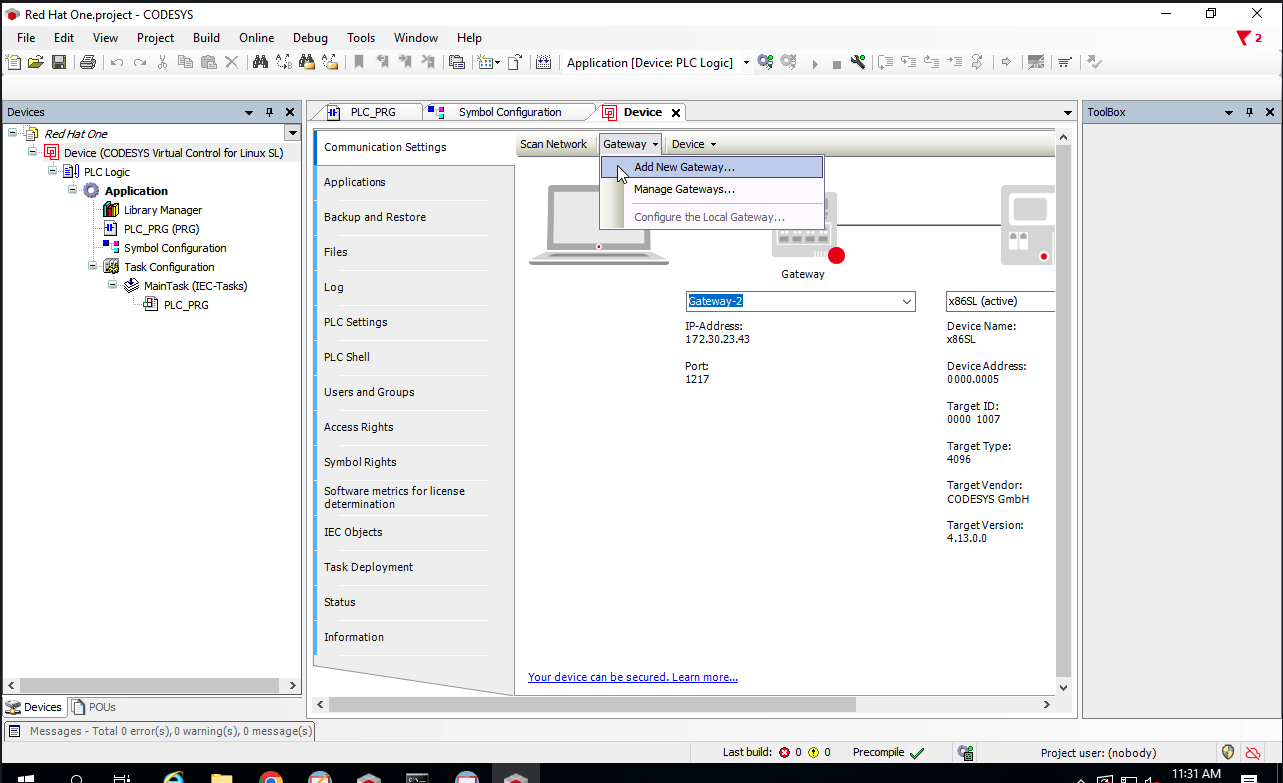Open File Explorer from the taskbar

221,777
